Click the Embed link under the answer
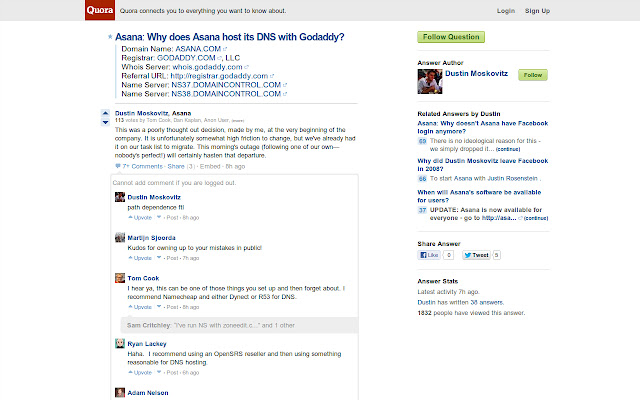This screenshot has height=400, width=640. (210, 167)
